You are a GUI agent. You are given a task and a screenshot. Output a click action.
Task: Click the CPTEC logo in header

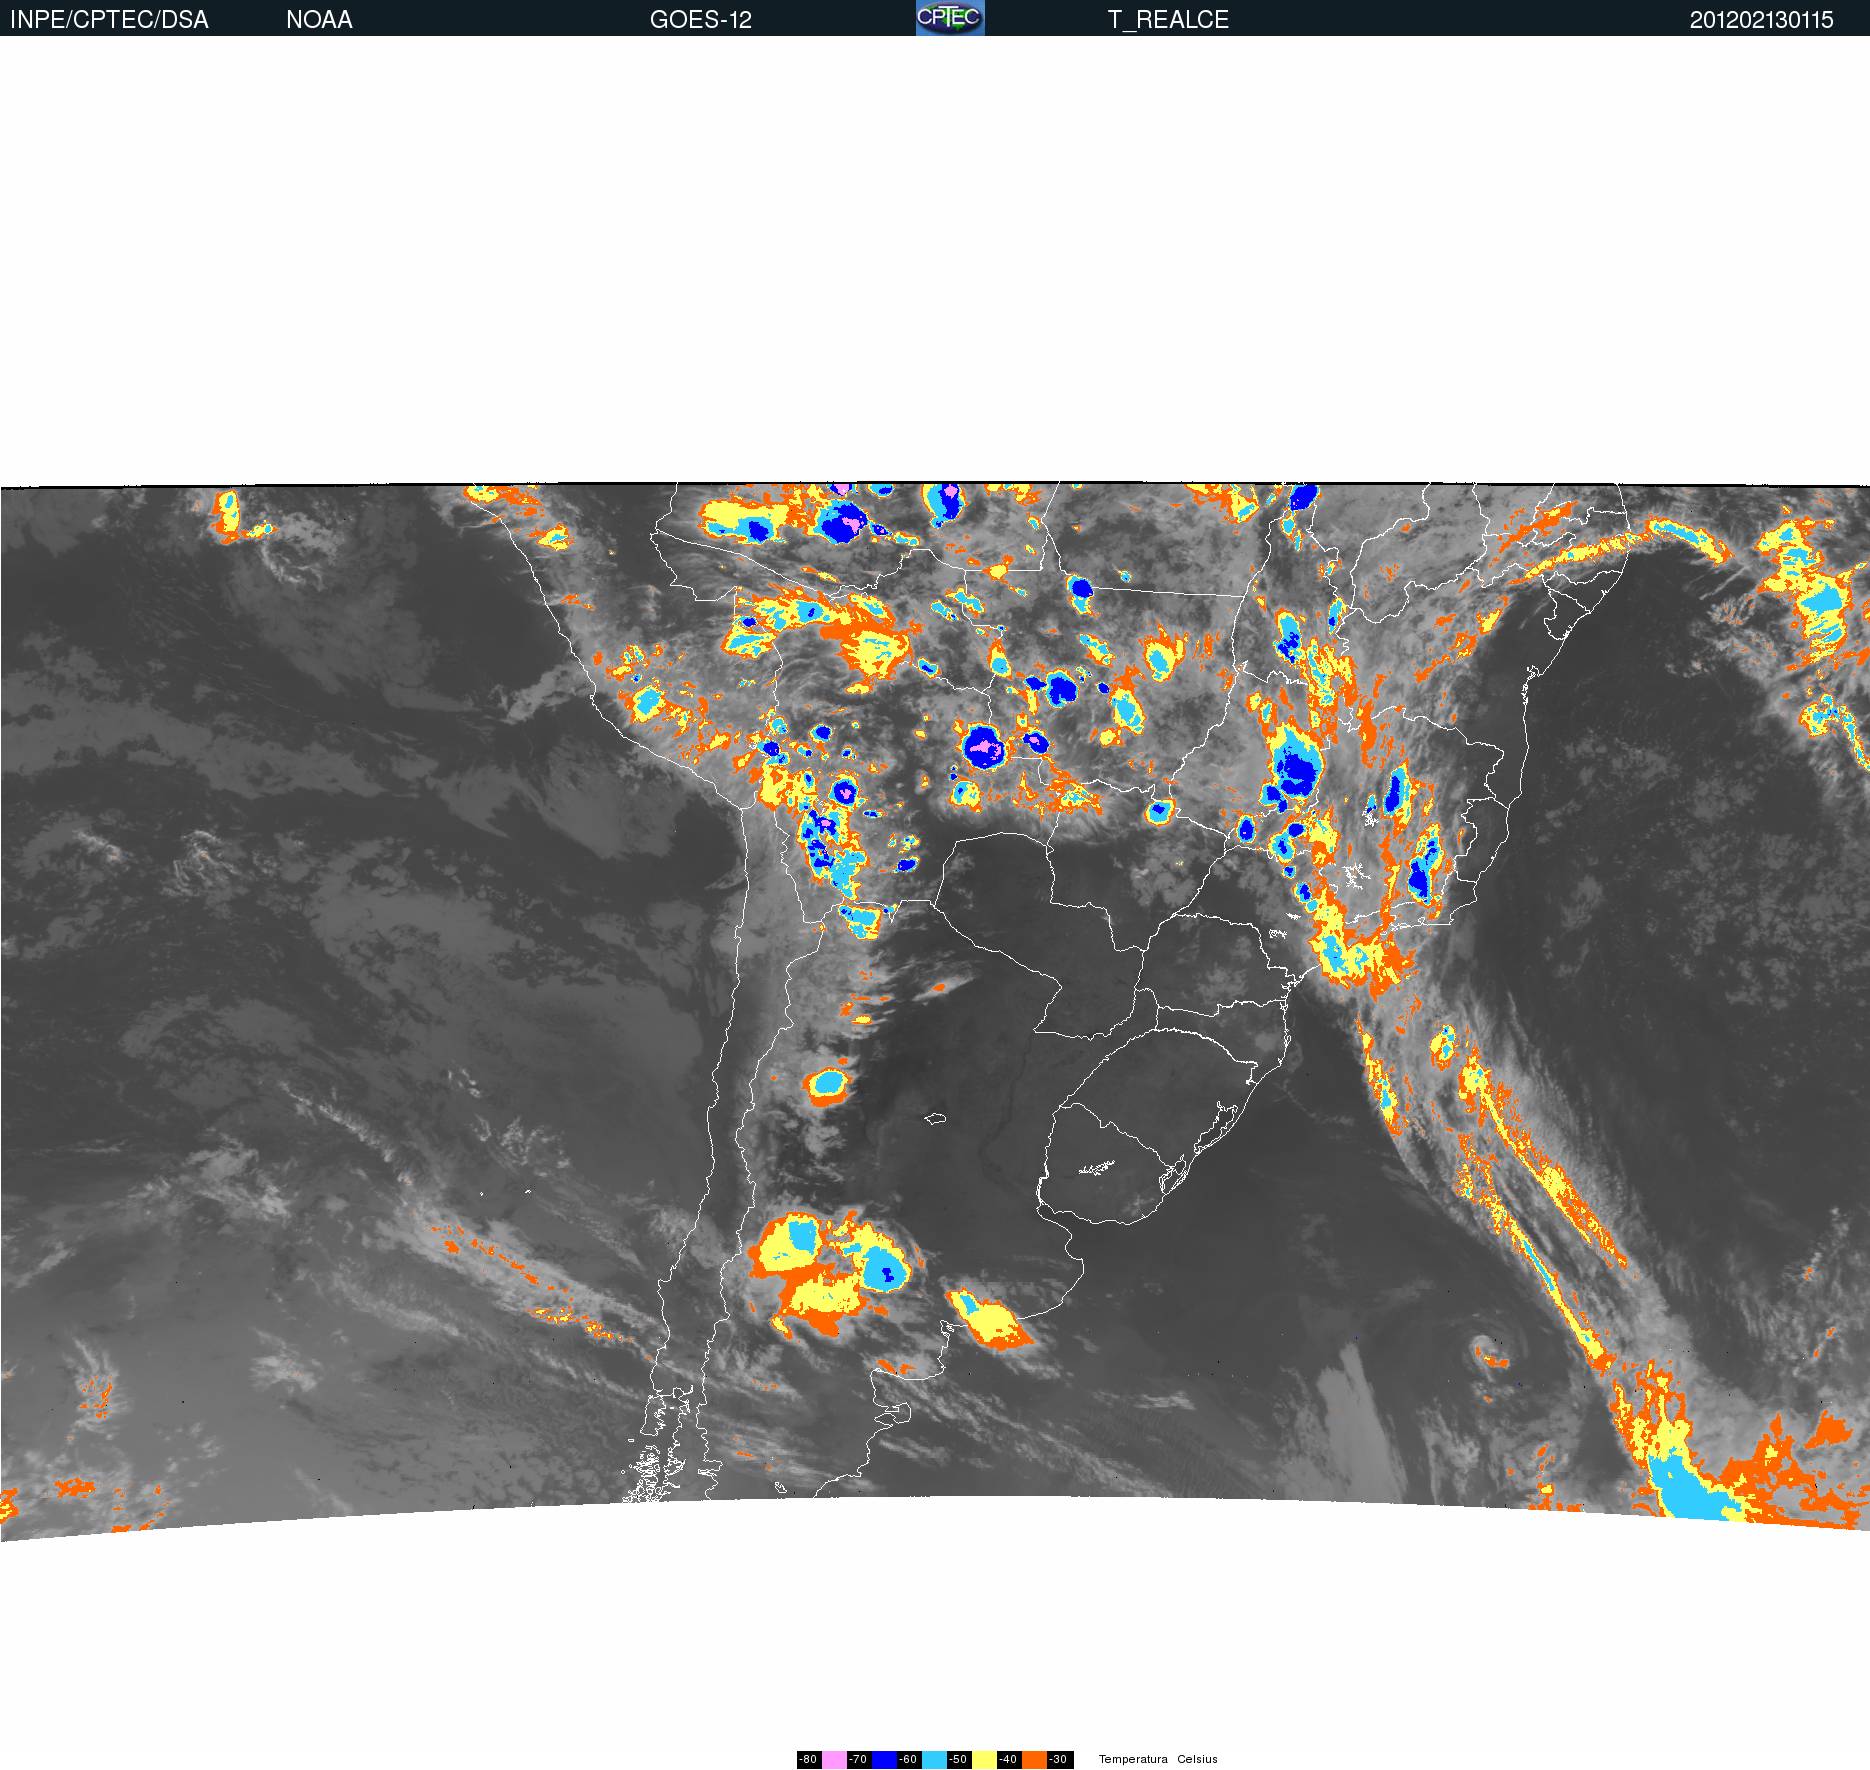[x=950, y=18]
